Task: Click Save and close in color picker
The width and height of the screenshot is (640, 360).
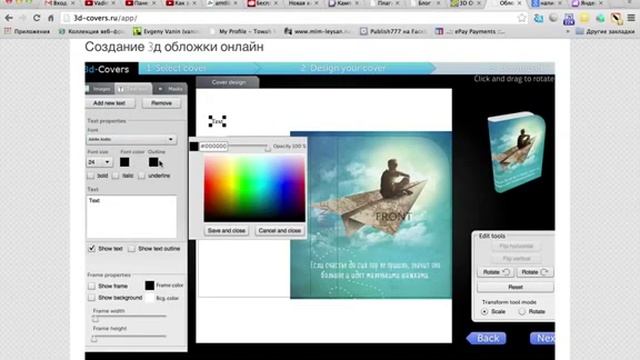Action: pyautogui.click(x=227, y=231)
